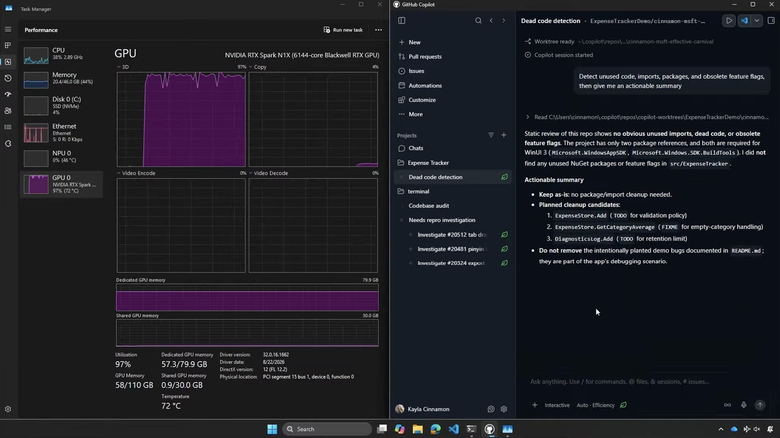Image resolution: width=780 pixels, height=438 pixels.
Task: Click glasses icon beside microphone
Action: tap(727, 405)
